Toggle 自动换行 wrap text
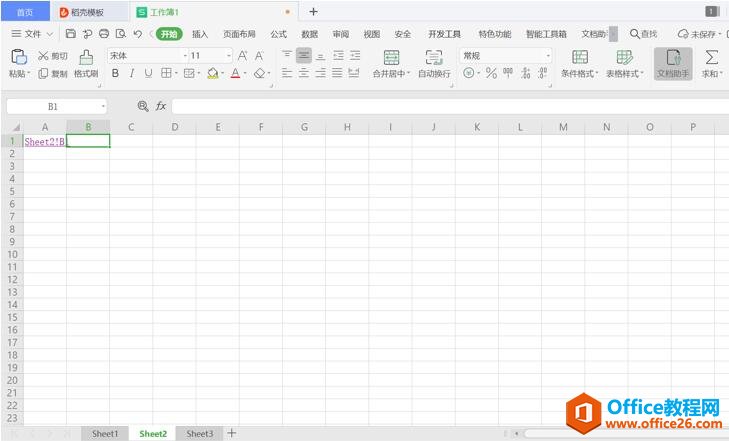 (x=434, y=64)
